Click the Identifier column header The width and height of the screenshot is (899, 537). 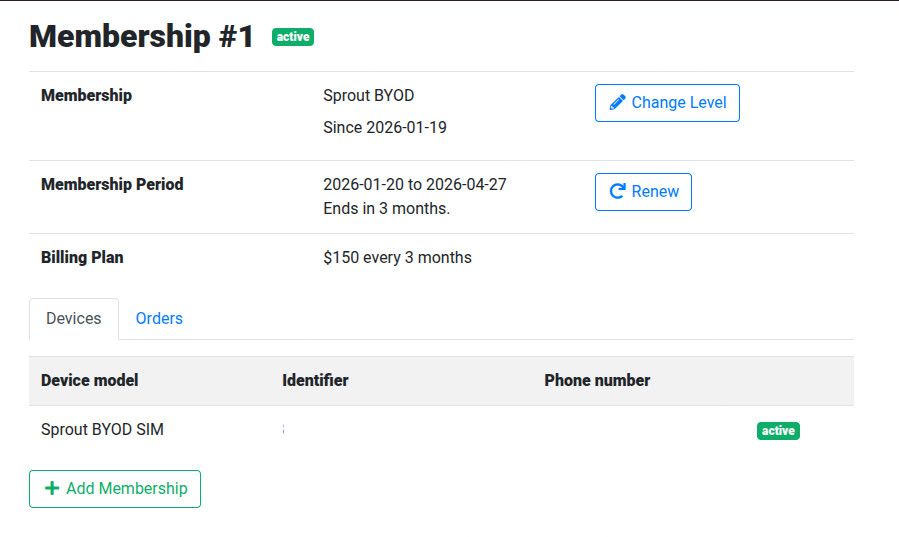[x=315, y=380]
